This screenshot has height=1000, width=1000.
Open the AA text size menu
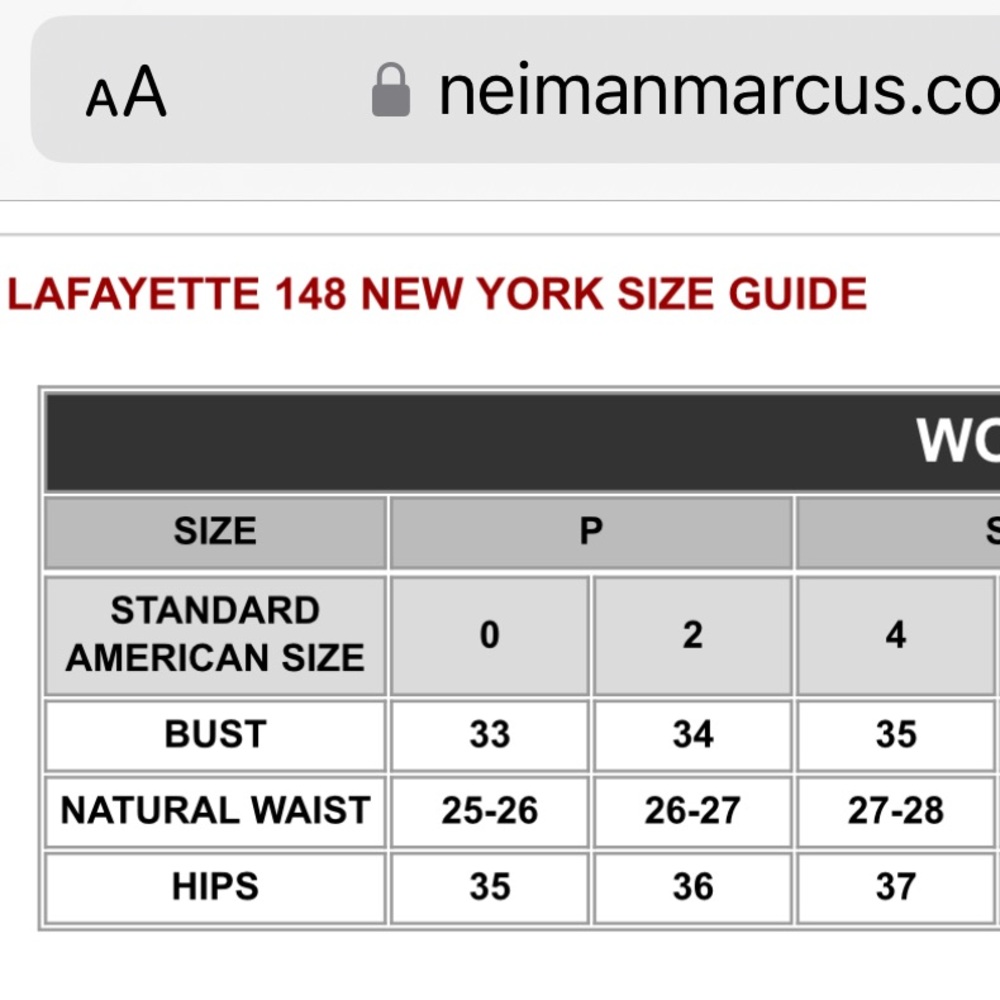126,92
